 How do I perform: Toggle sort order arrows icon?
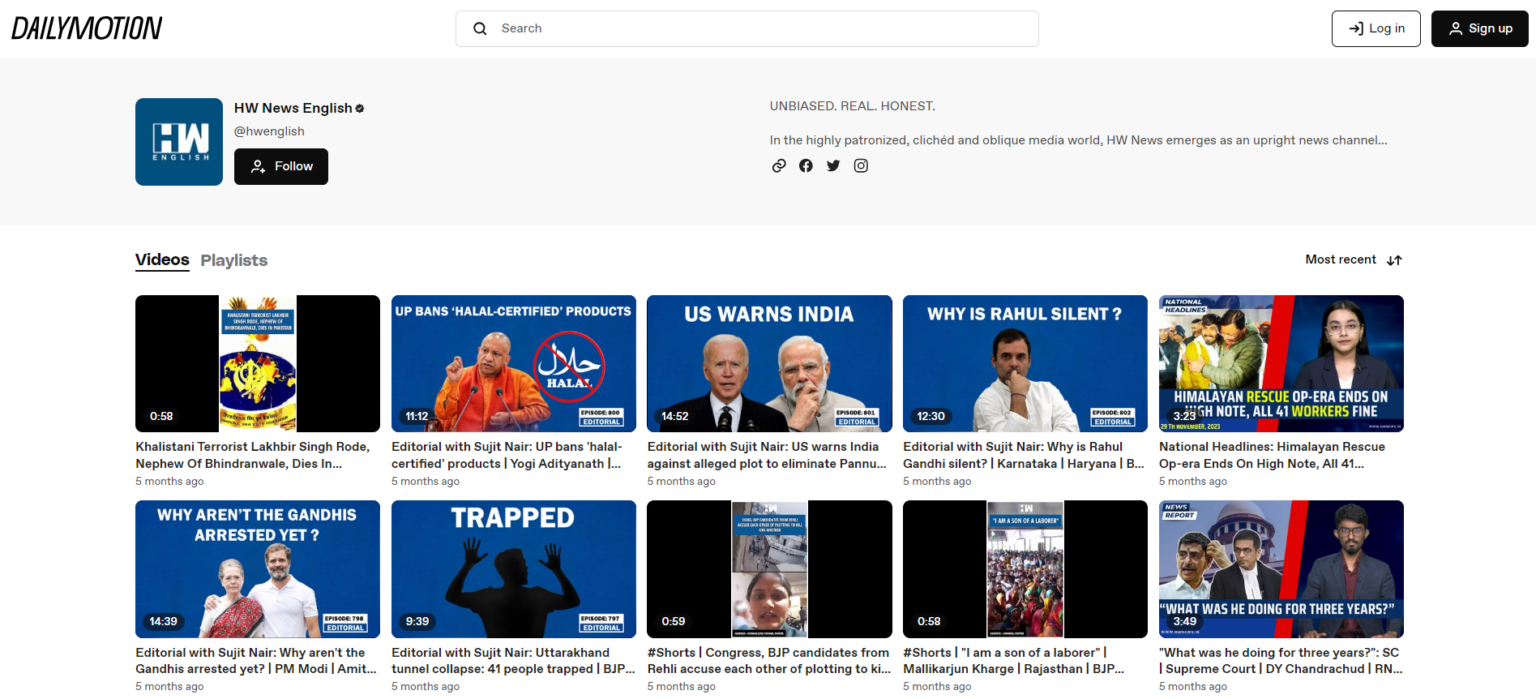(1394, 260)
